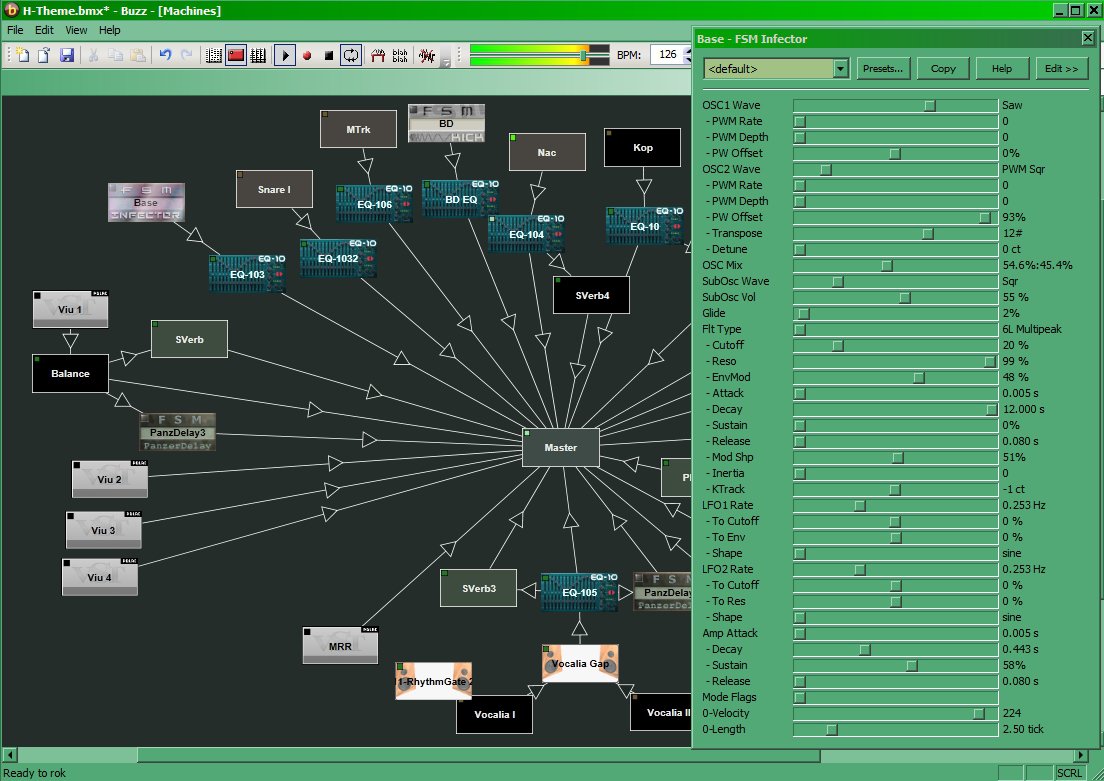Viewport: 1104px width, 781px height.
Task: Click the 'bleh bleh' info icon
Action: pyautogui.click(x=400, y=55)
